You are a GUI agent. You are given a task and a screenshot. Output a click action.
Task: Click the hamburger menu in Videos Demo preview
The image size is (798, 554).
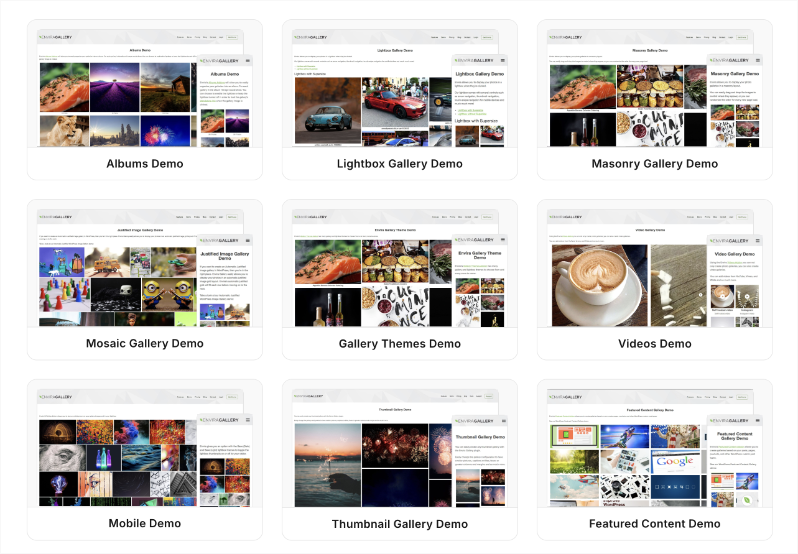pos(757,241)
